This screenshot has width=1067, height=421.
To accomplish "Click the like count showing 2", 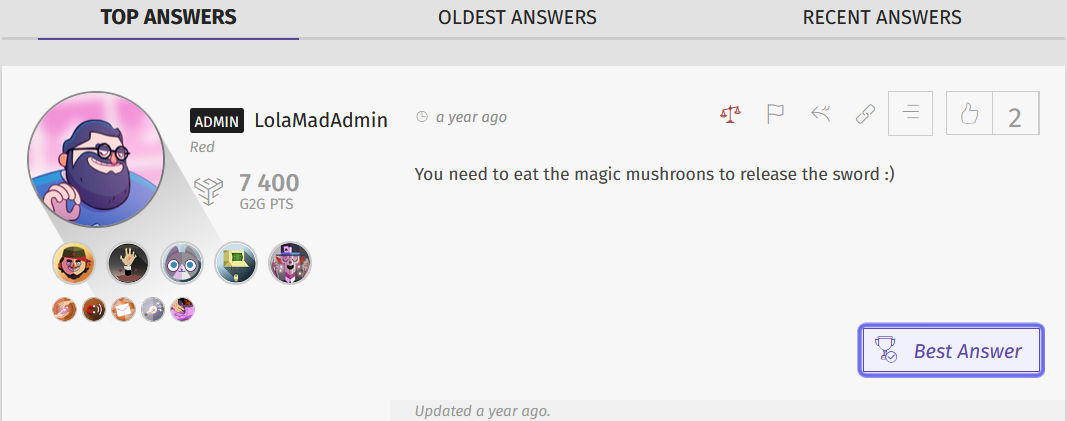I will [1015, 113].
